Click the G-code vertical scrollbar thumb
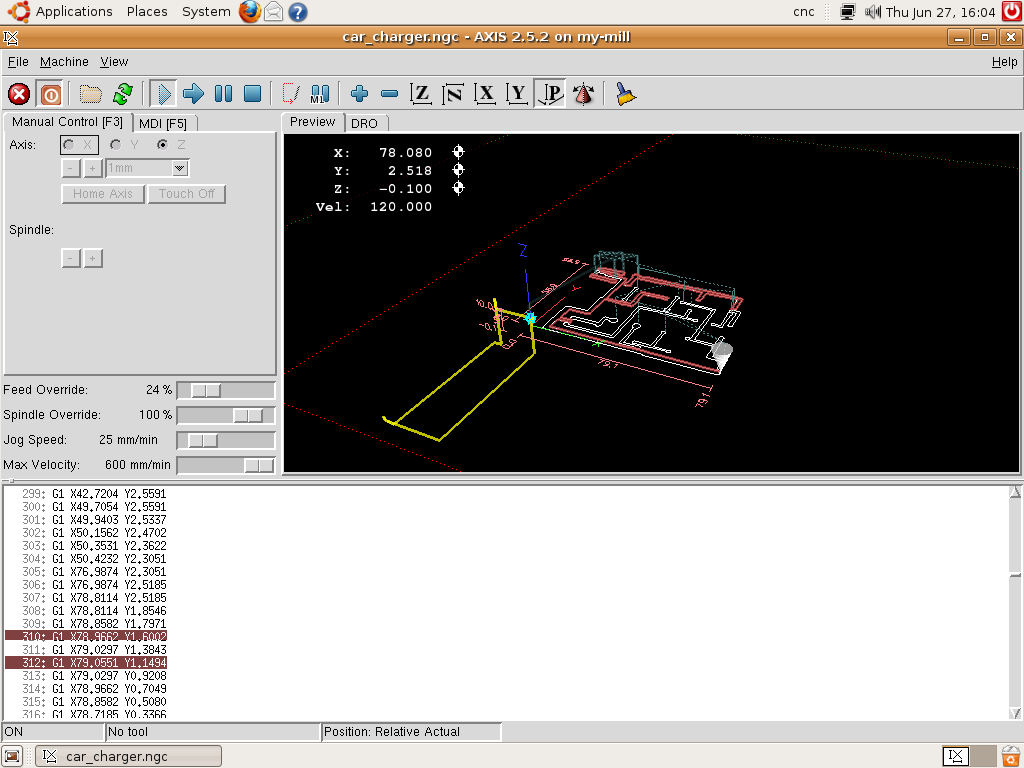Image resolution: width=1024 pixels, height=768 pixels. point(1015,575)
